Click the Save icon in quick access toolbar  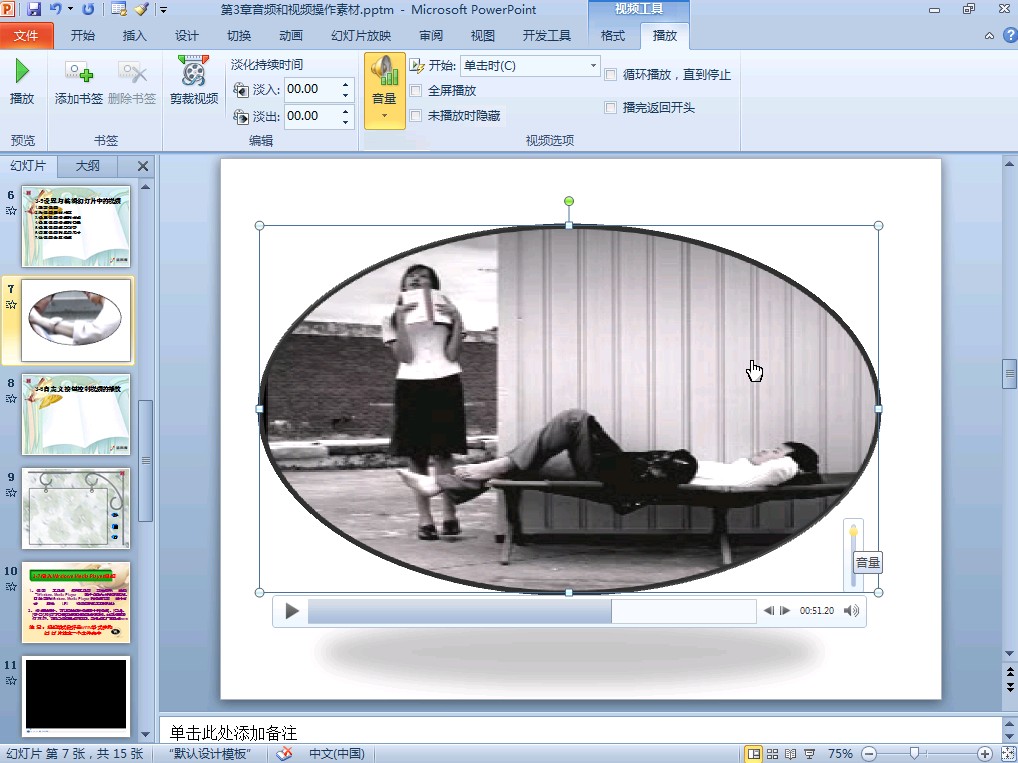[35, 9]
